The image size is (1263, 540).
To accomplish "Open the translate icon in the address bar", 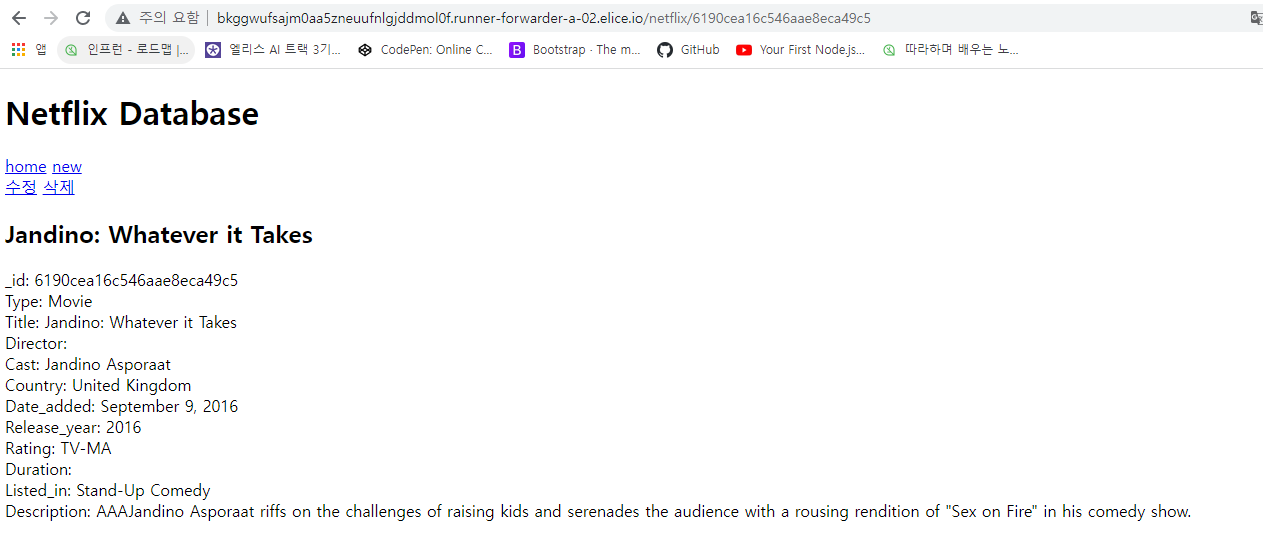I will click(x=1256, y=18).
